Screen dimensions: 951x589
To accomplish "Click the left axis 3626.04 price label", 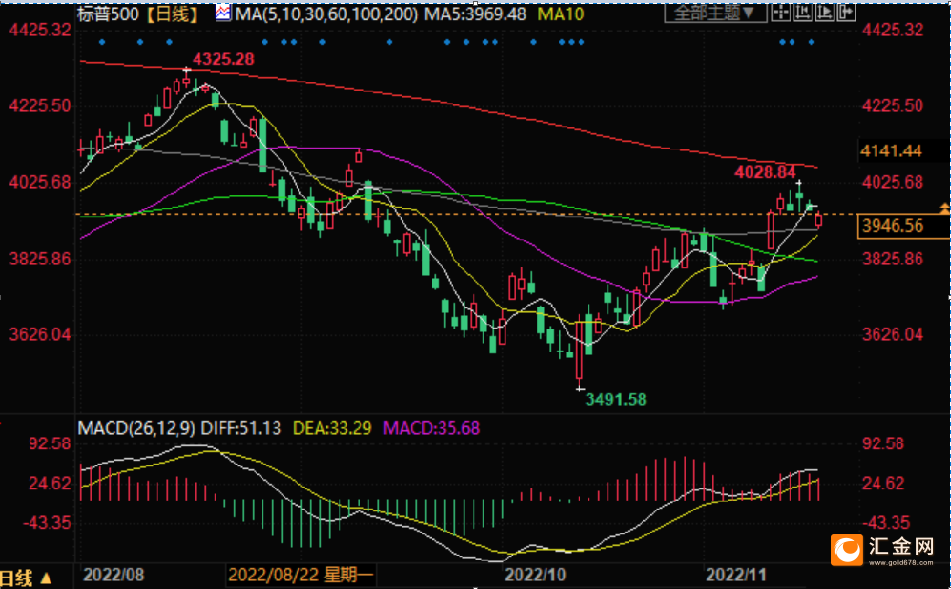I will (x=40, y=334).
